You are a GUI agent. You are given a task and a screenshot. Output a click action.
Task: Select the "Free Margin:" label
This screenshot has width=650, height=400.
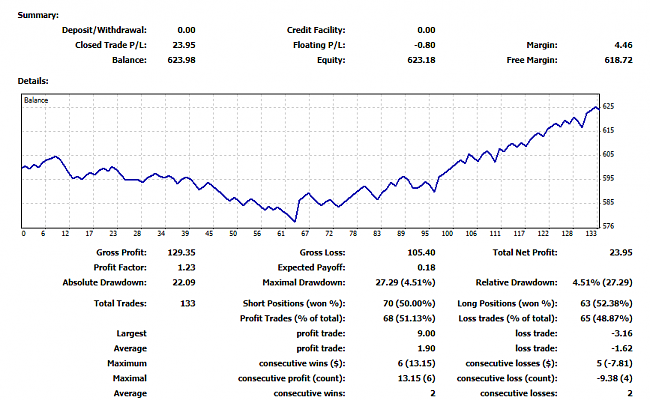(x=532, y=60)
